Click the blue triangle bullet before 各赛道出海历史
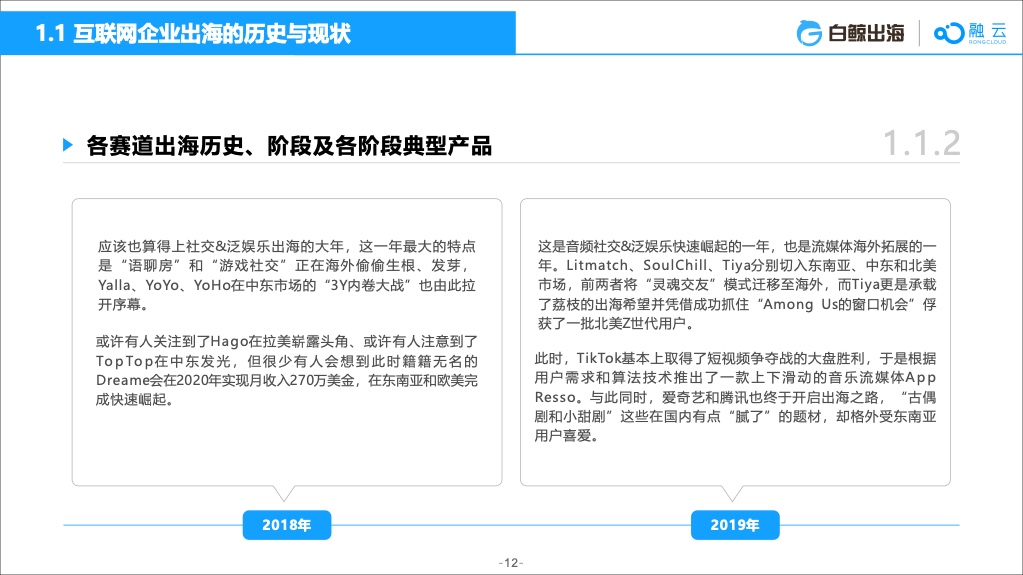The width and height of the screenshot is (1023, 575). (68, 145)
